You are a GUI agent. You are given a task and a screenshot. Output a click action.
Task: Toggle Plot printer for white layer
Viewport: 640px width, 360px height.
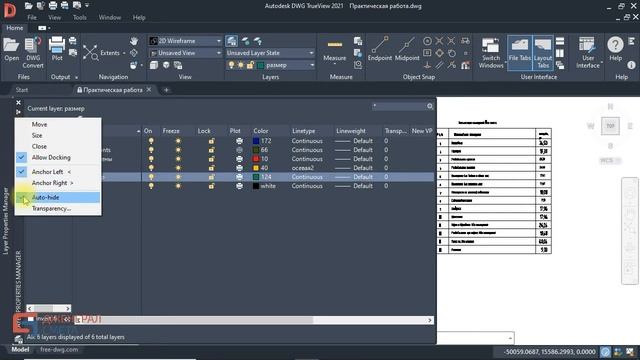click(239, 186)
